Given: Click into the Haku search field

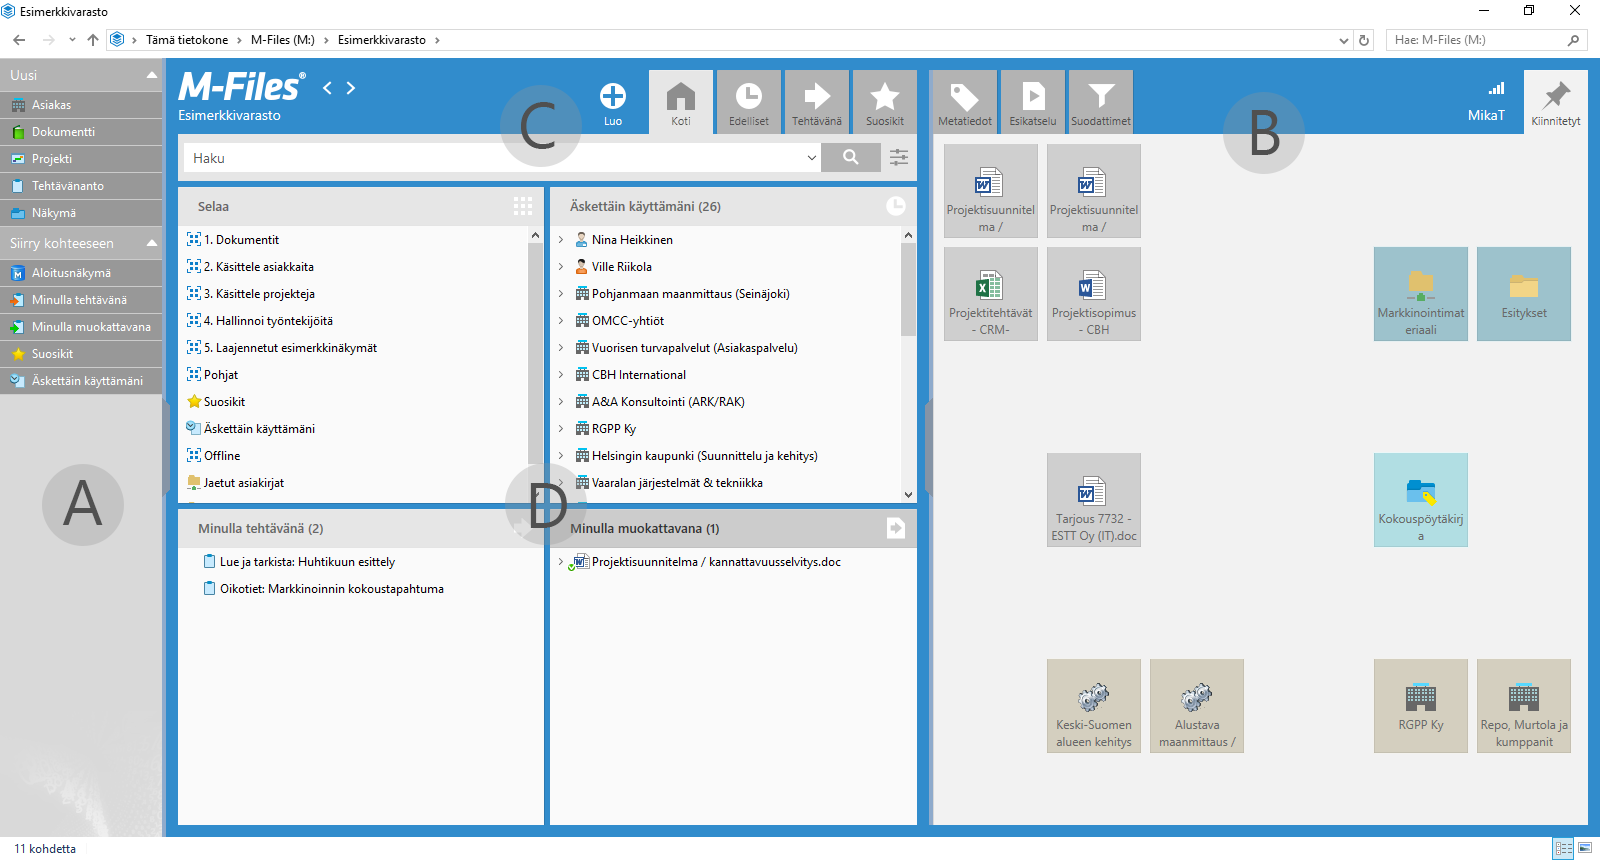Looking at the screenshot, I should tap(495, 158).
